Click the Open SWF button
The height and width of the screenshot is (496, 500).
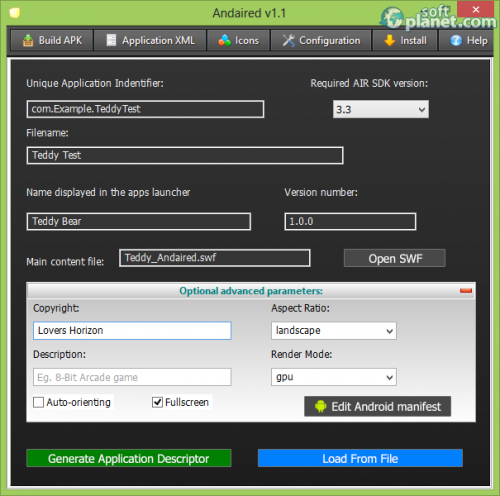click(395, 258)
